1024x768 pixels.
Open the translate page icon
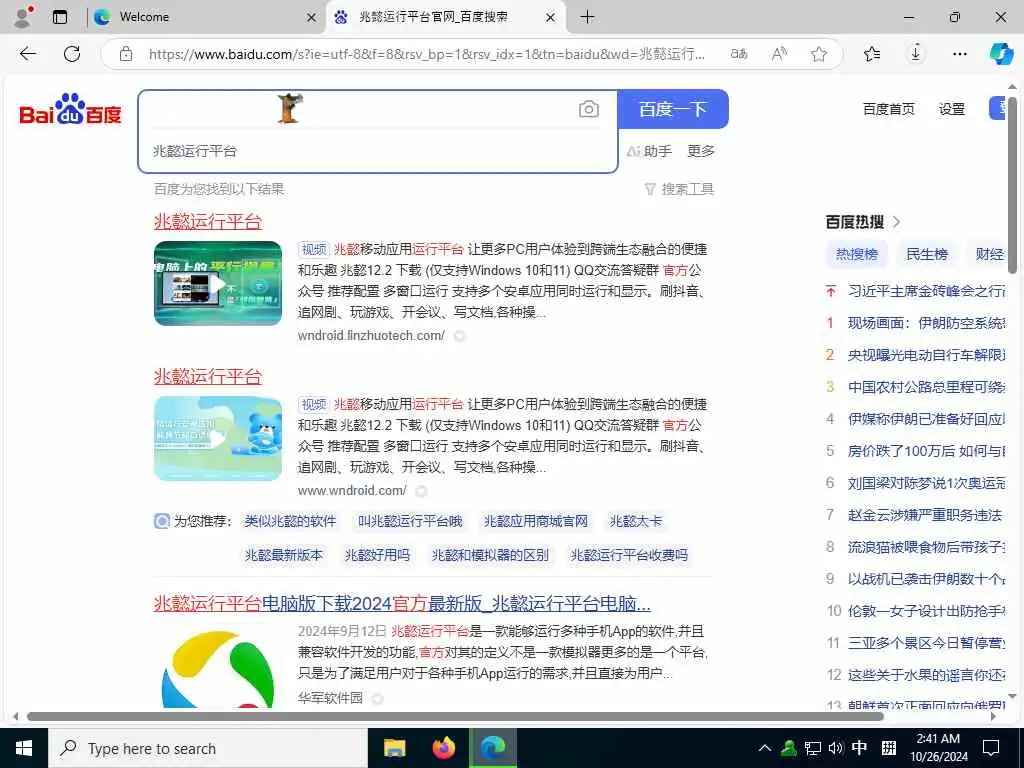pos(739,54)
